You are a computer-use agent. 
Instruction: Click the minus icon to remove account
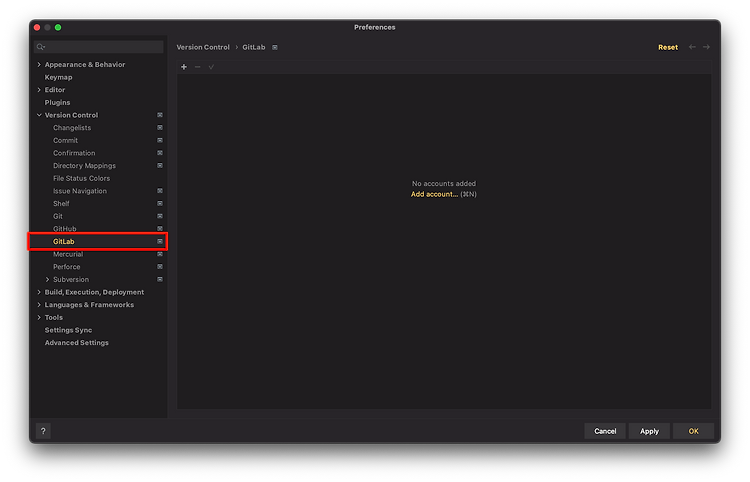[198, 67]
